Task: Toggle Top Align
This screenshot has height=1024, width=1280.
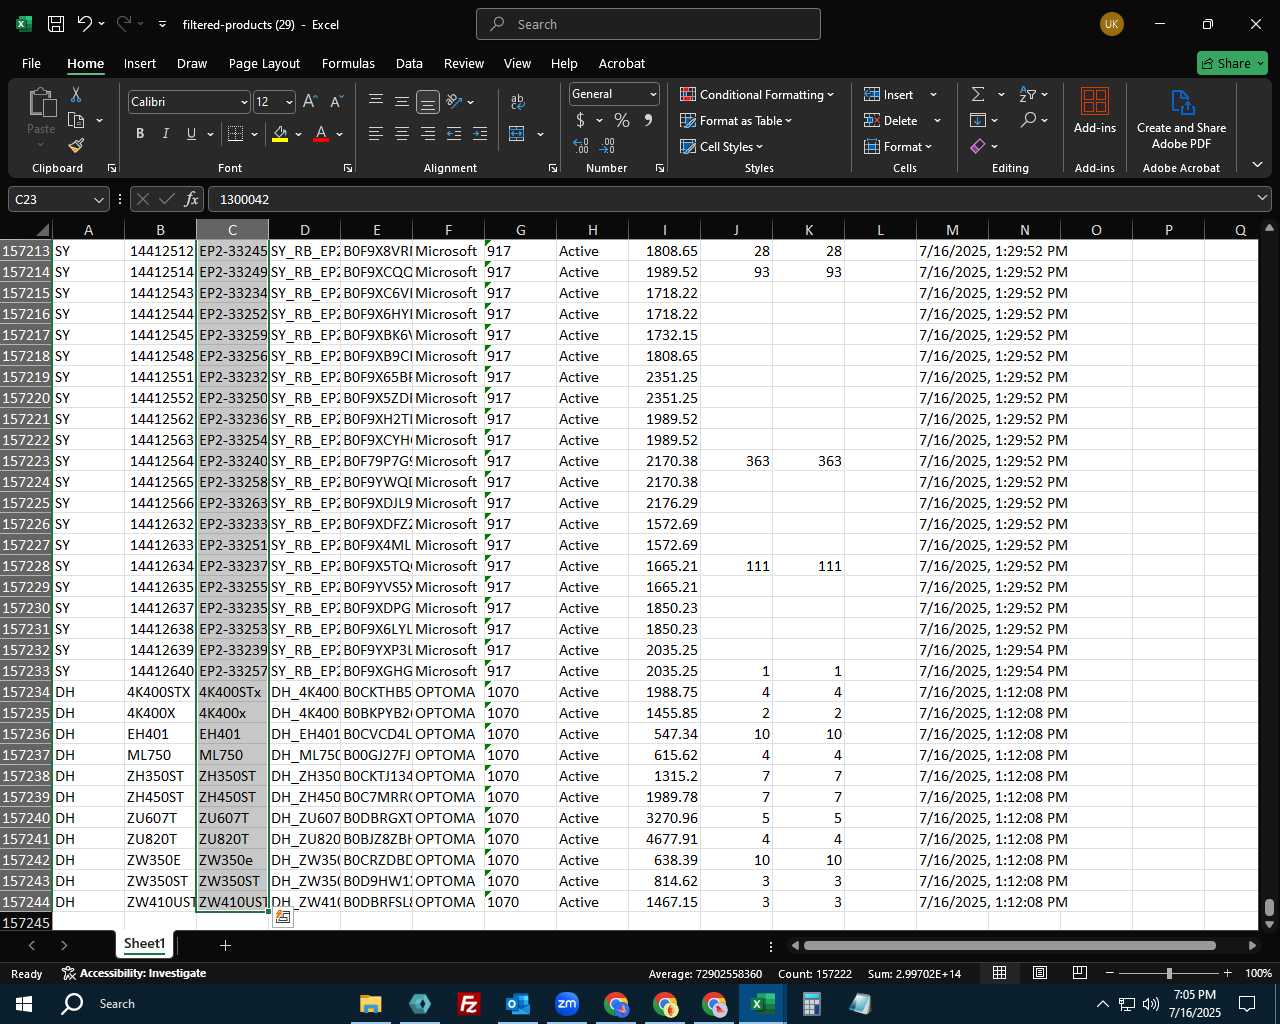Action: point(376,102)
